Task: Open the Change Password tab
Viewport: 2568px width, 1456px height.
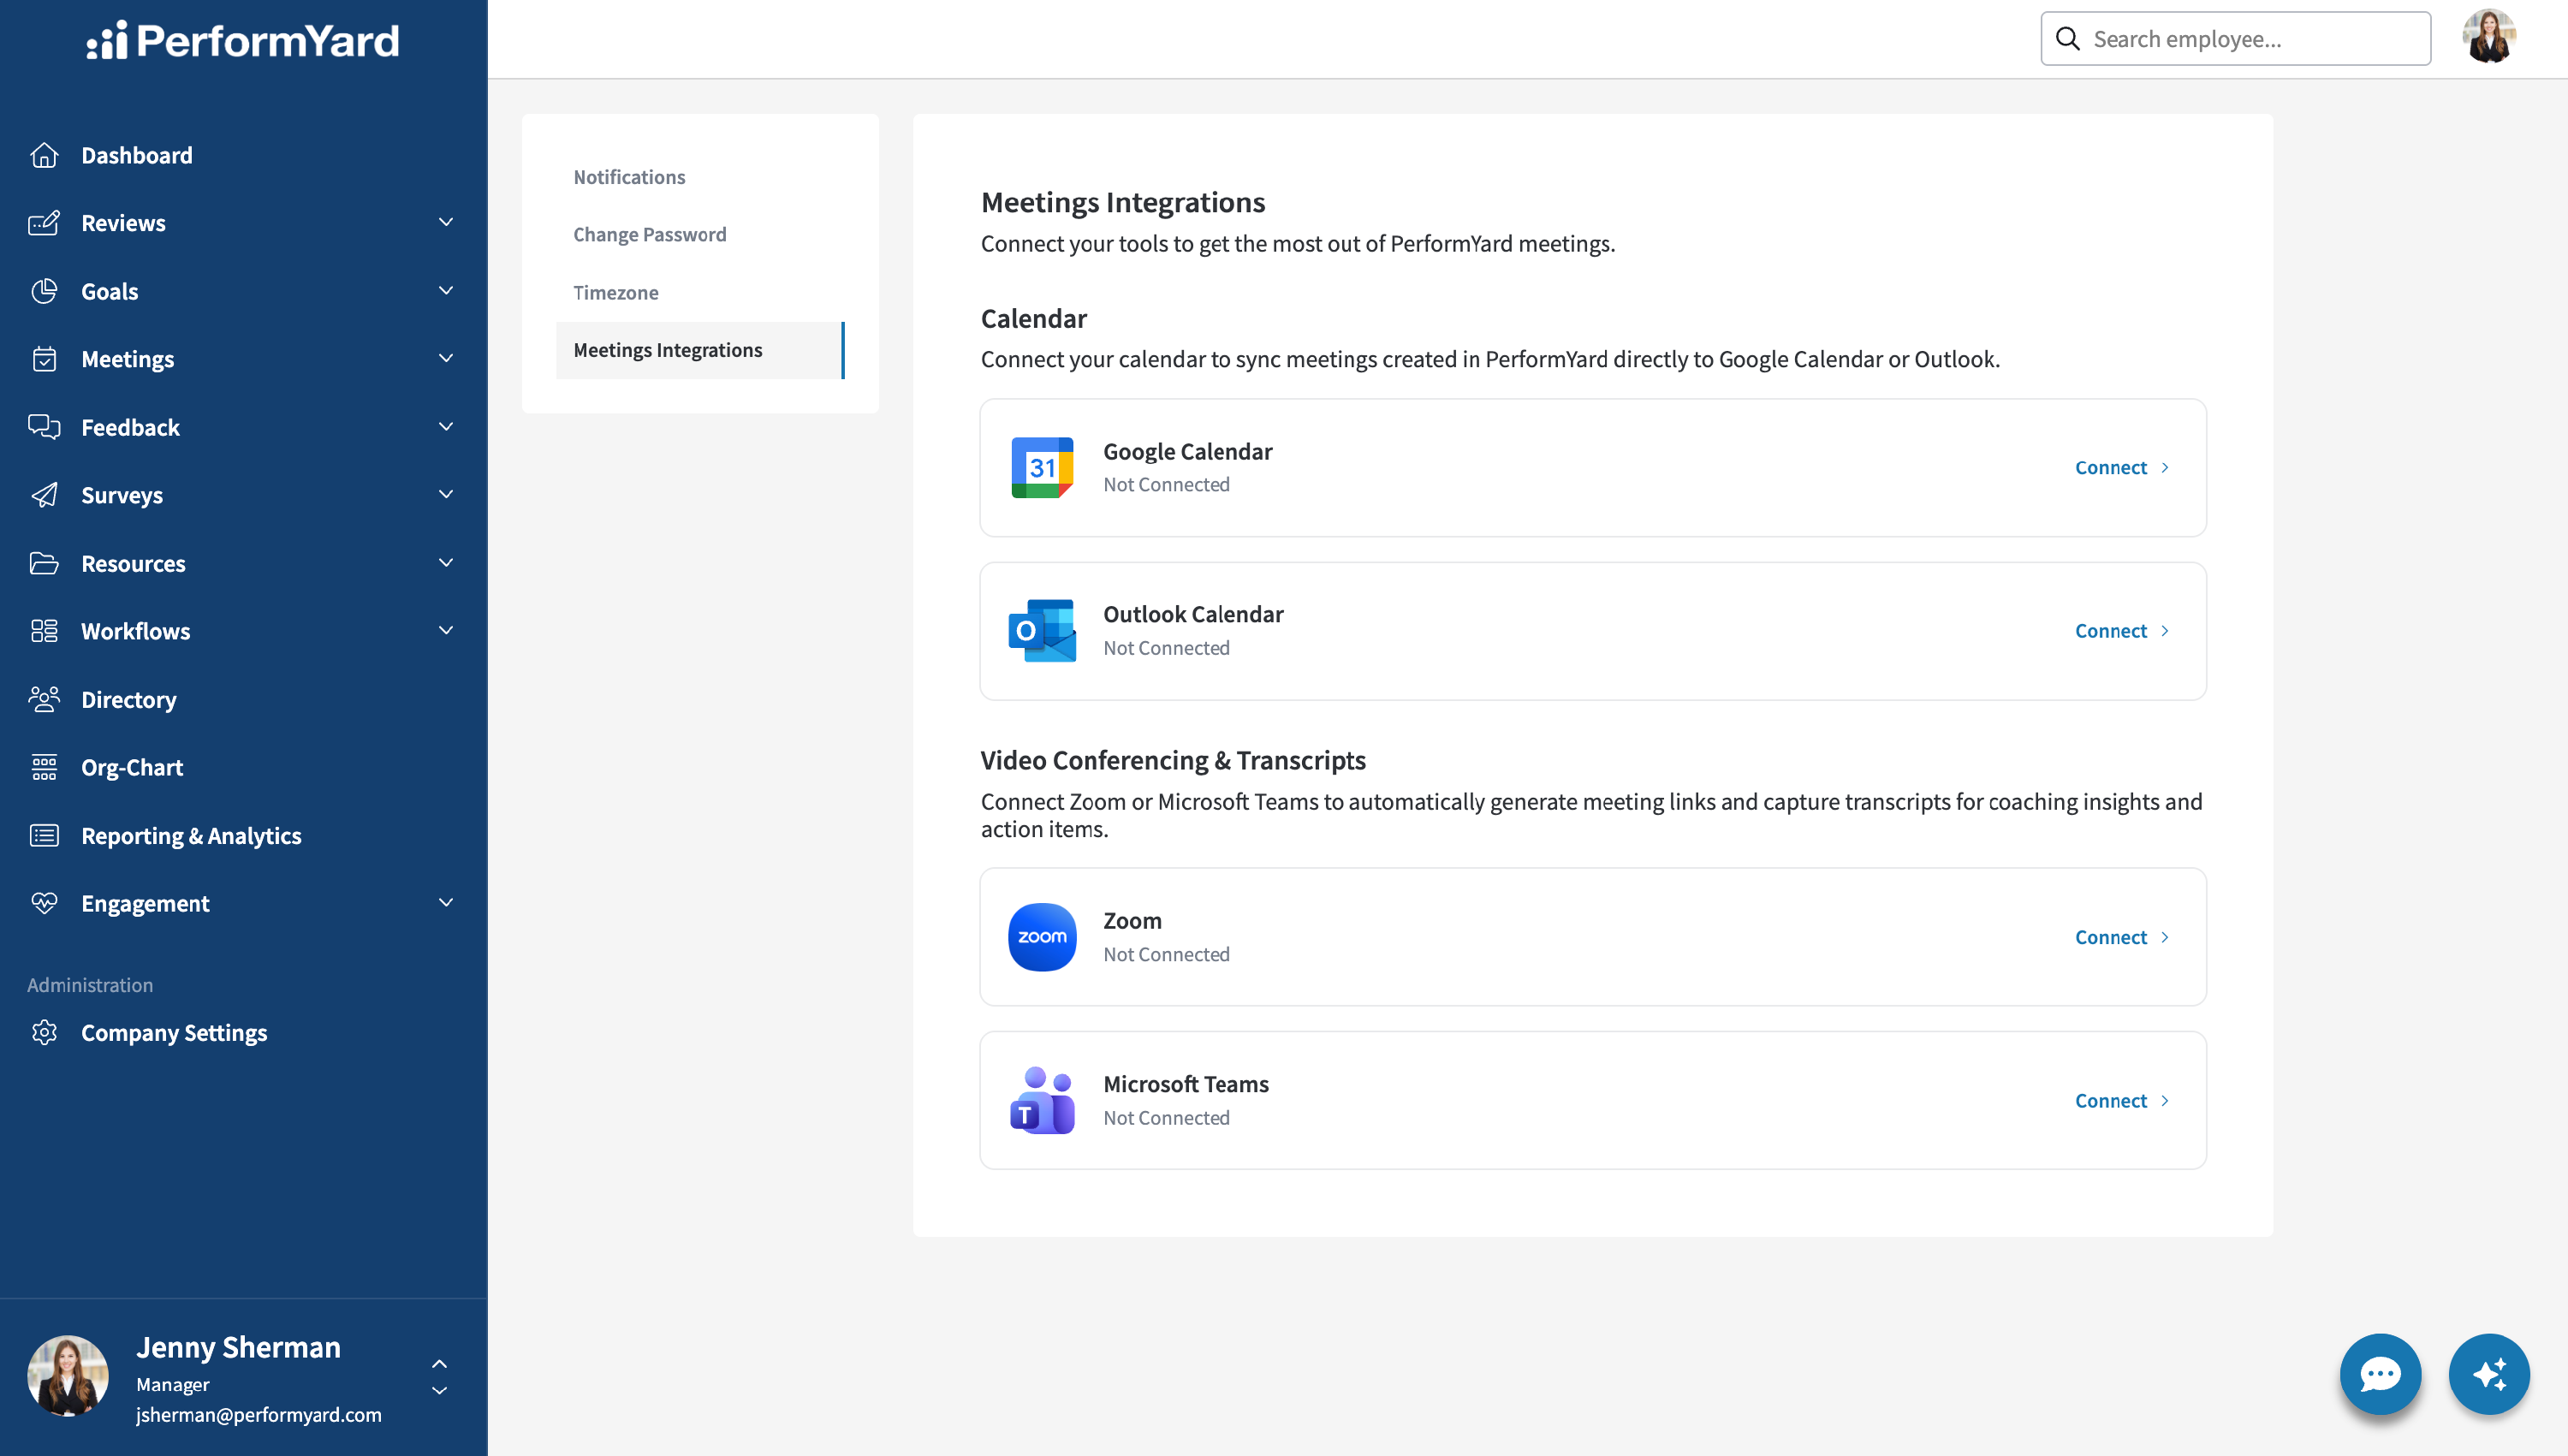Action: (650, 234)
